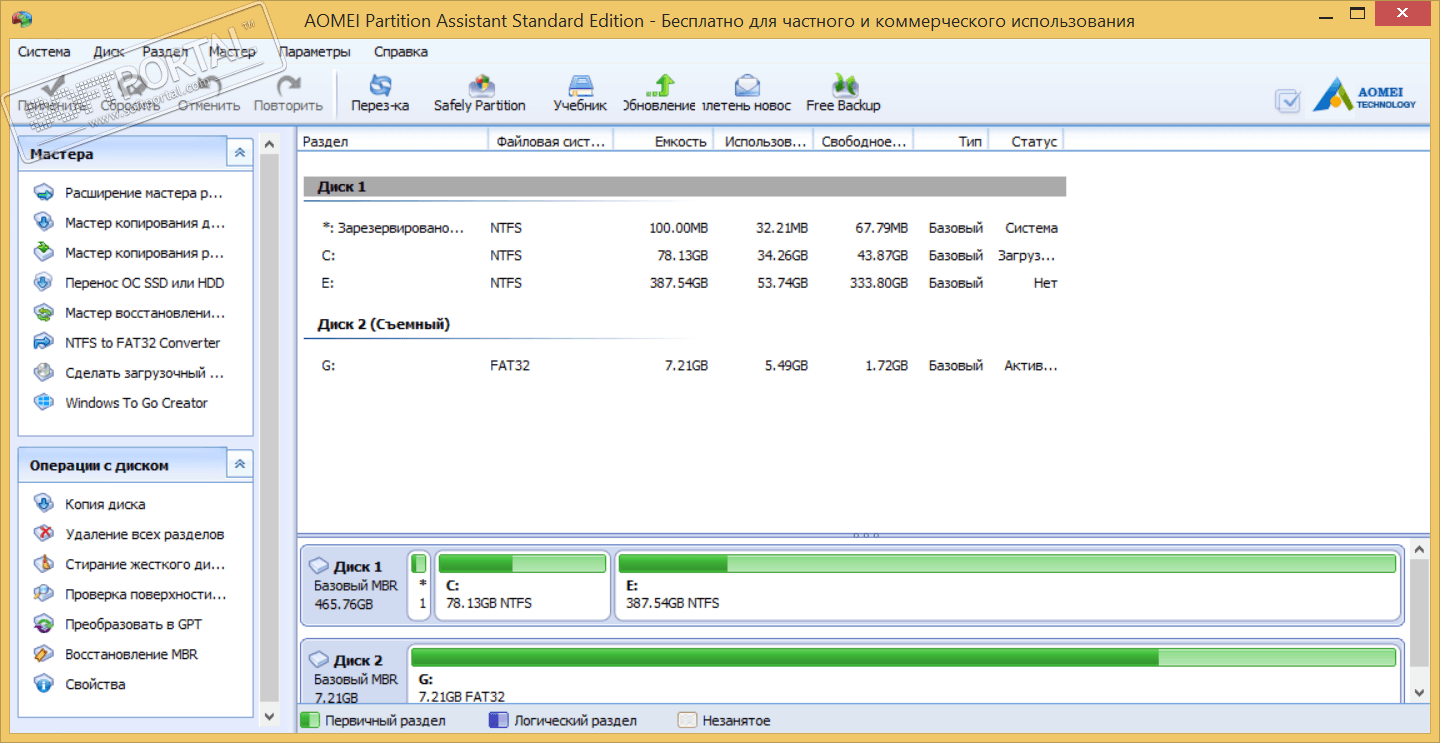Screen dimensions: 1440x743
Task: Collapse the Мастера panel
Action: tap(239, 154)
